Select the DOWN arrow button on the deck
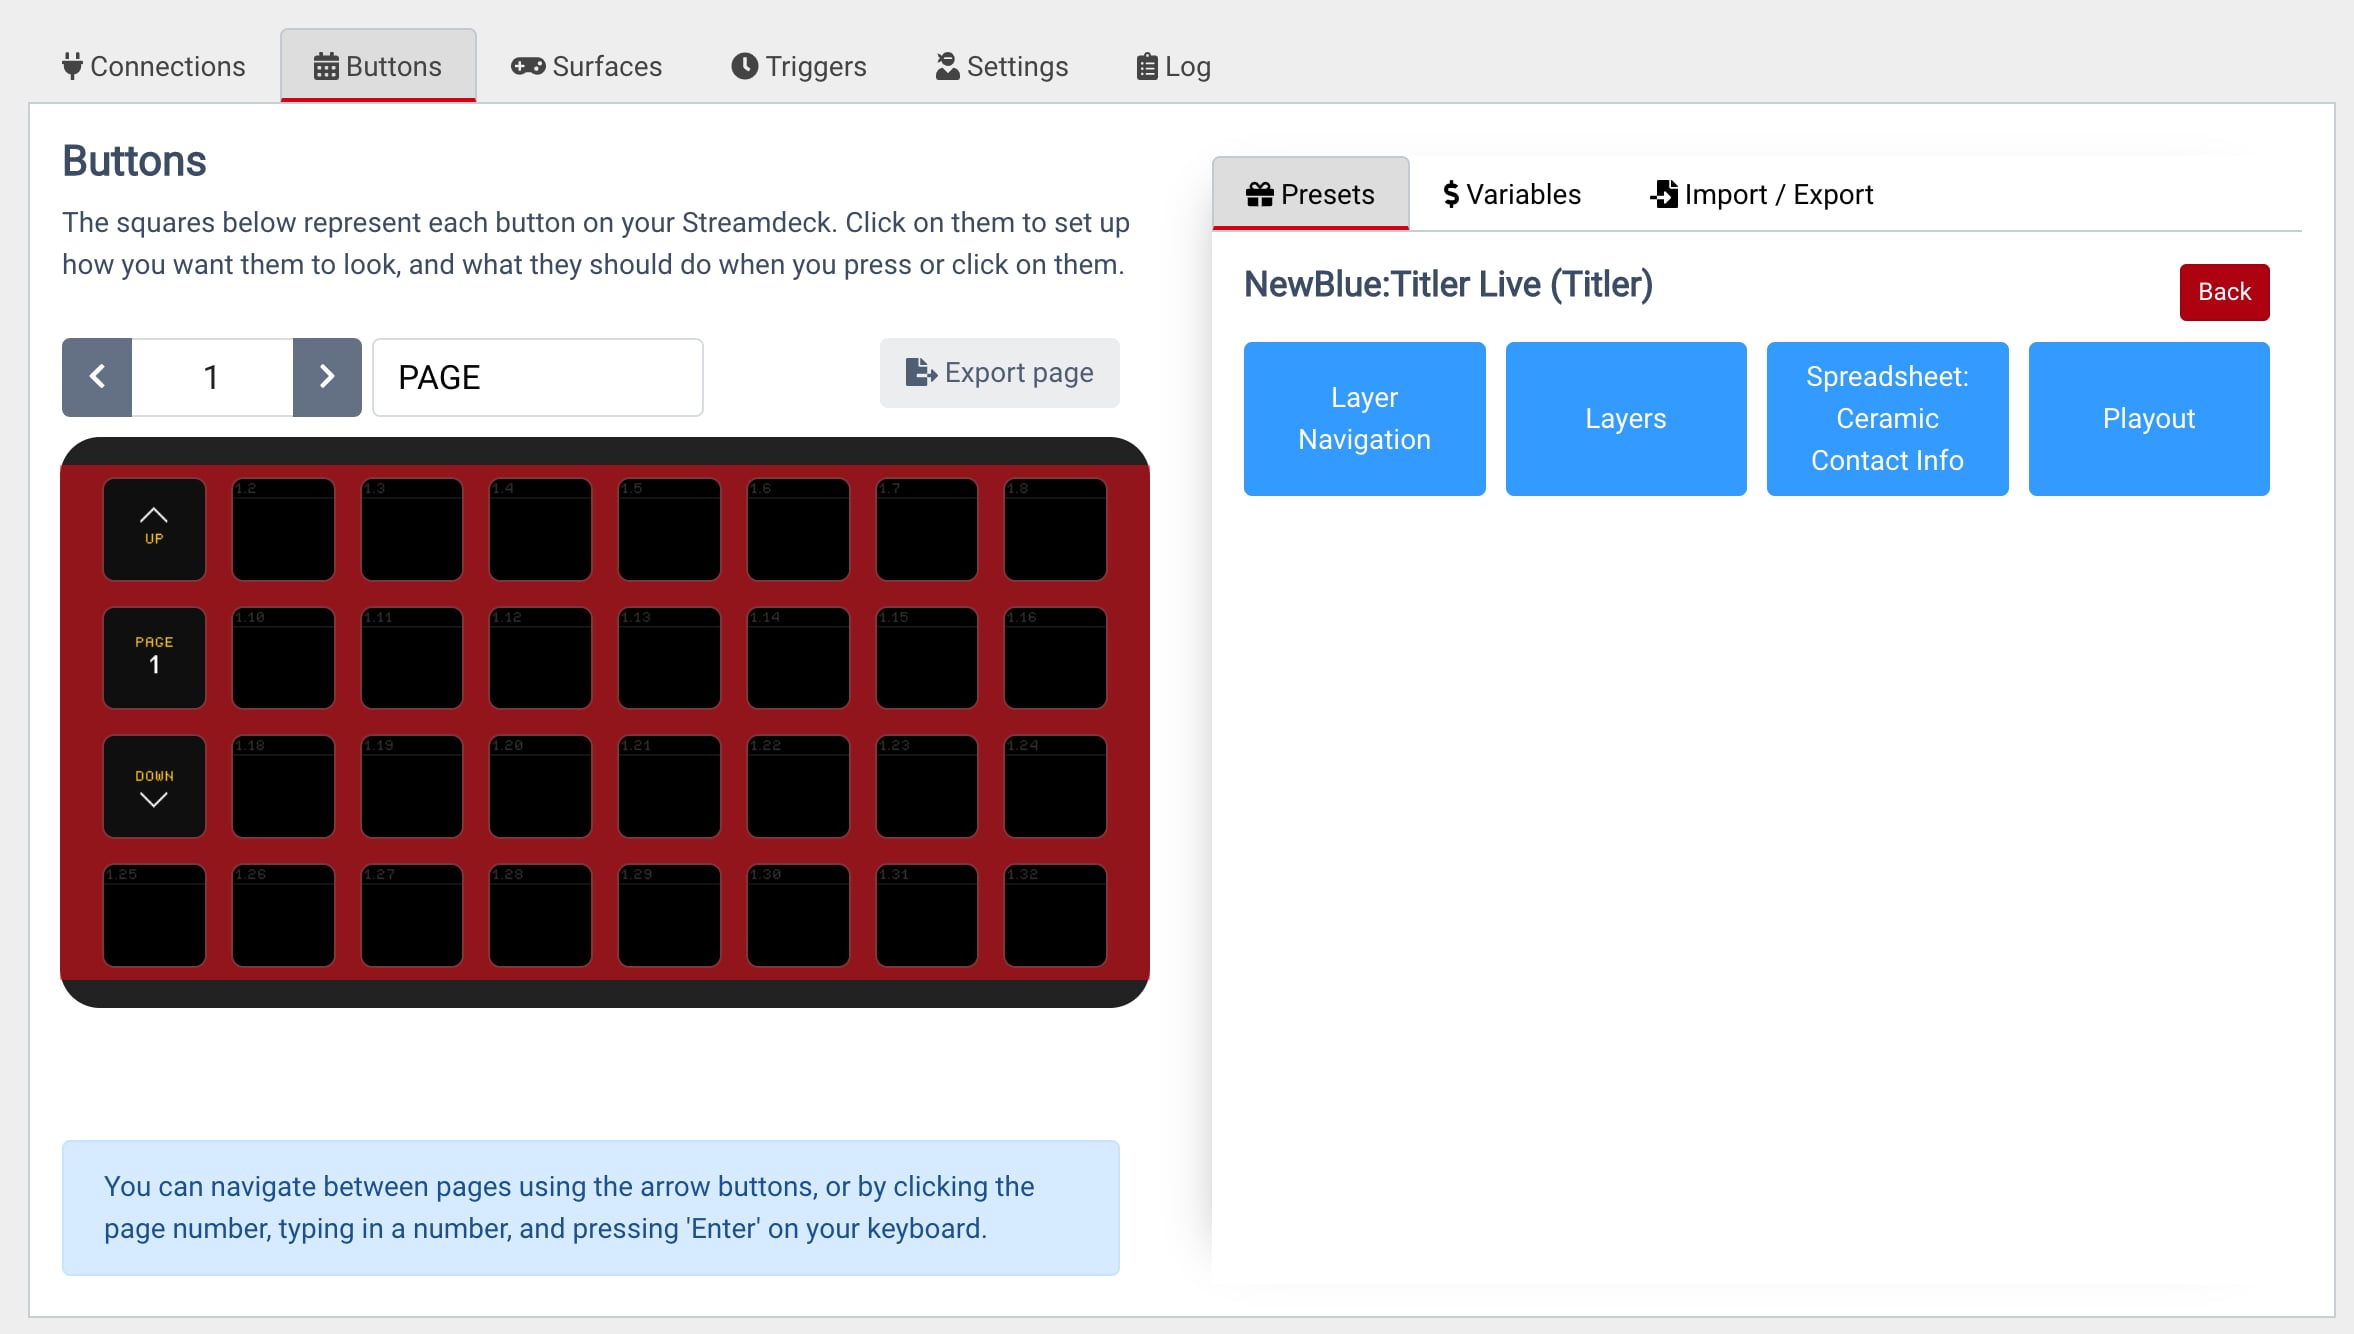 click(x=154, y=787)
